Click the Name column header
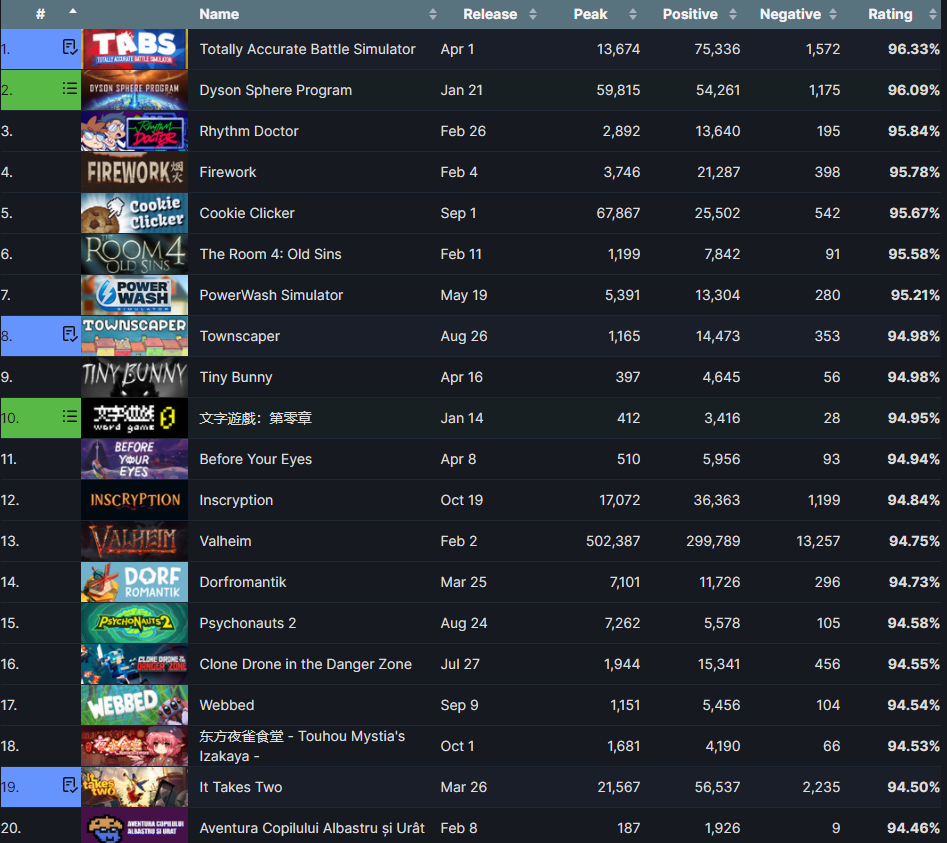Image resolution: width=947 pixels, height=843 pixels. pyautogui.click(x=219, y=14)
